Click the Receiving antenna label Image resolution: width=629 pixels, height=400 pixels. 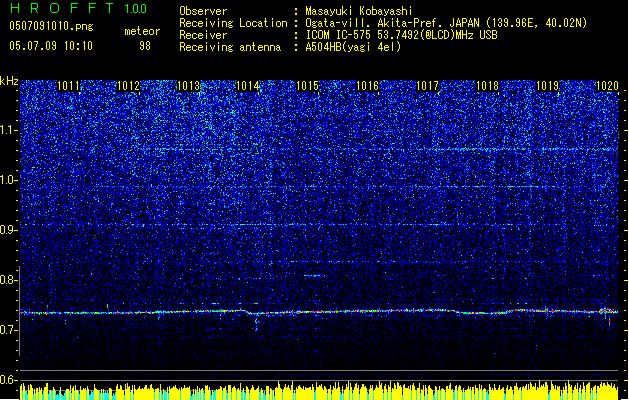pos(230,47)
